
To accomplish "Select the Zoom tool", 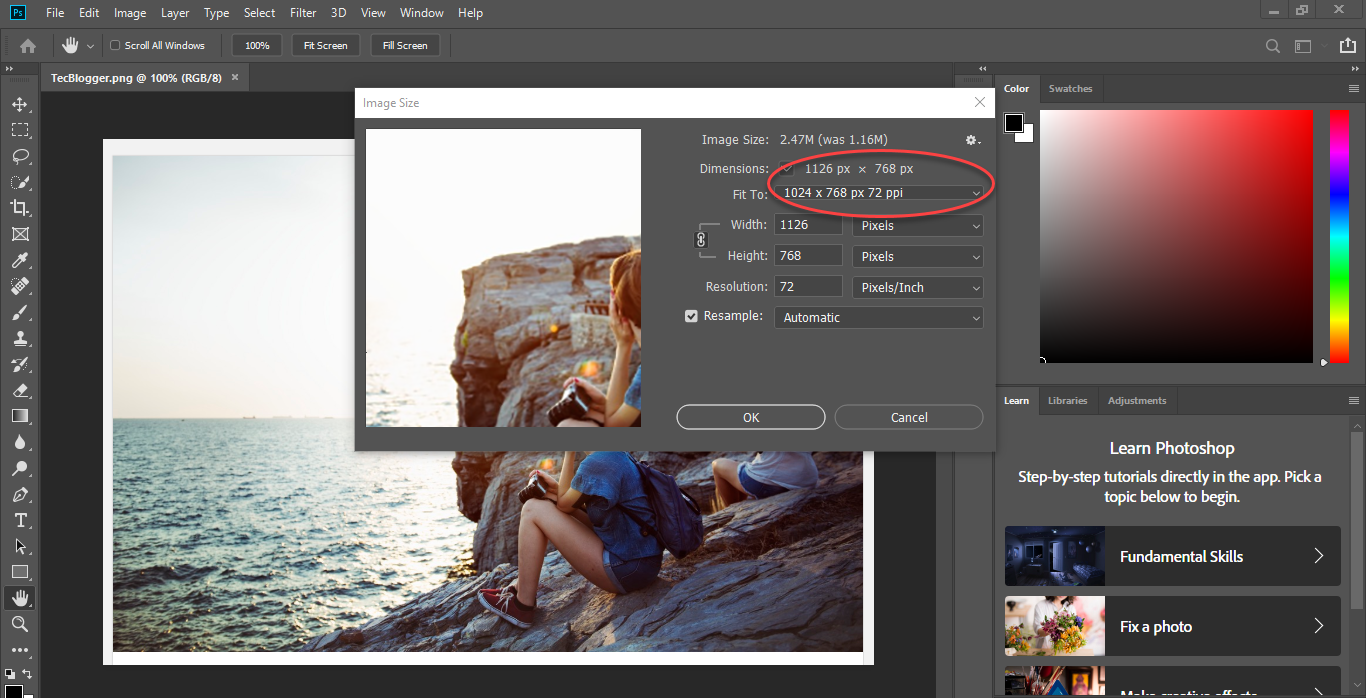I will [19, 625].
